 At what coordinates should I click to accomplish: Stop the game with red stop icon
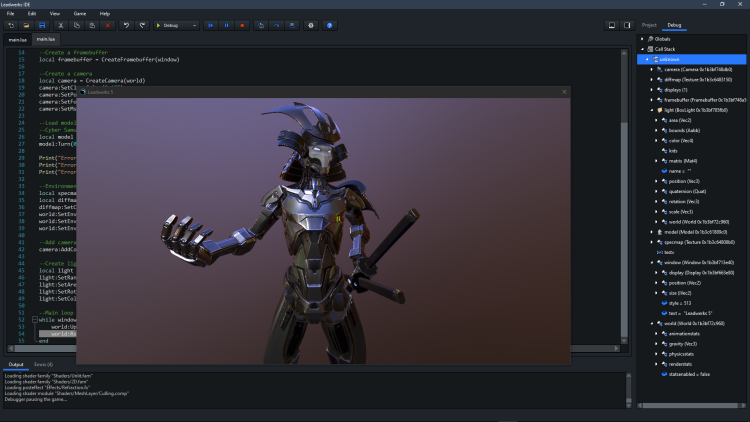(243, 24)
